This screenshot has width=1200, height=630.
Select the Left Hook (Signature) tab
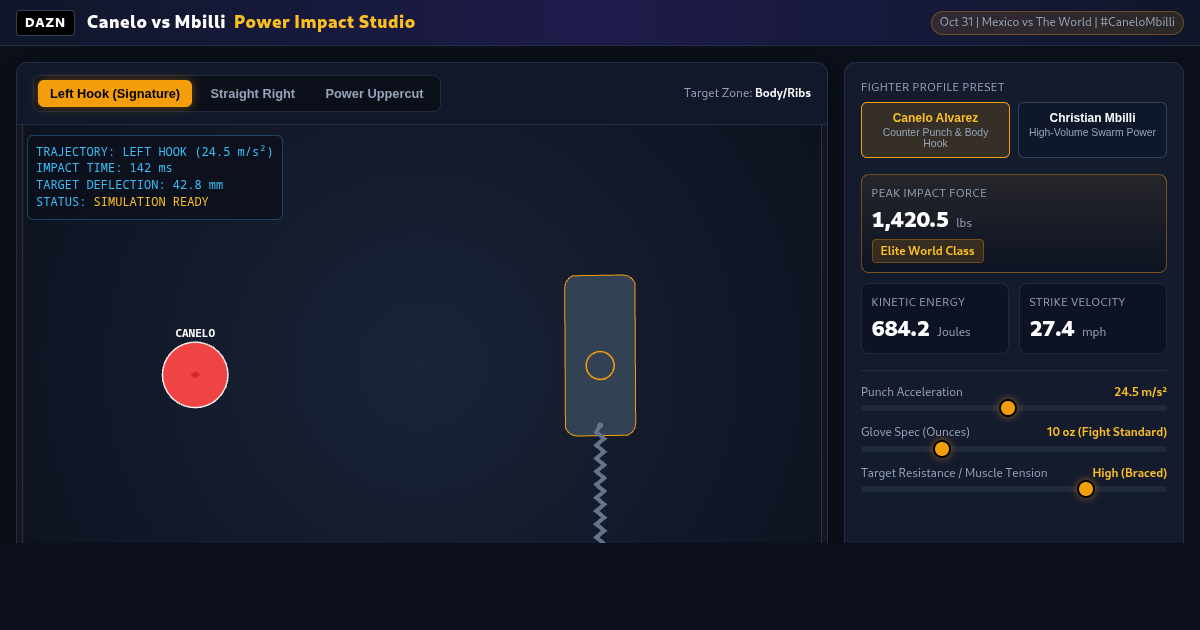pyautogui.click(x=115, y=94)
